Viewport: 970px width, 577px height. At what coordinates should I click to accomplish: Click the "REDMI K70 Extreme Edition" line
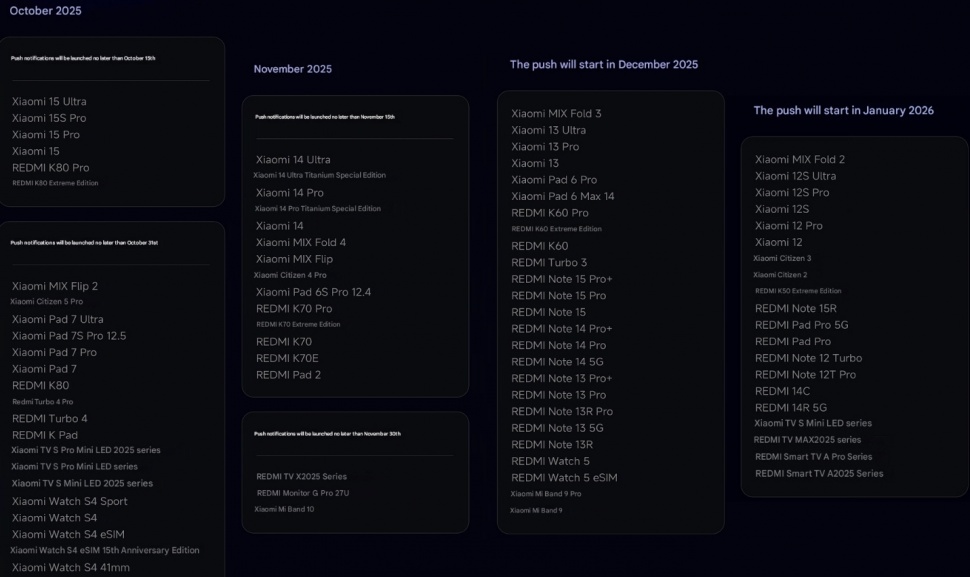pos(298,325)
